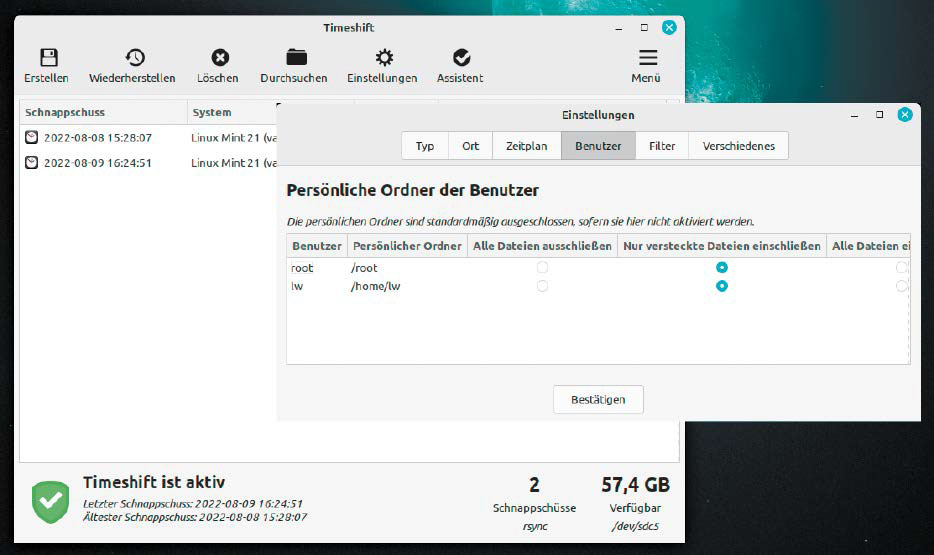This screenshot has height=555, width=934.
Task: Click 'Timeshift ist aktiv' status text
Action: click(x=154, y=482)
